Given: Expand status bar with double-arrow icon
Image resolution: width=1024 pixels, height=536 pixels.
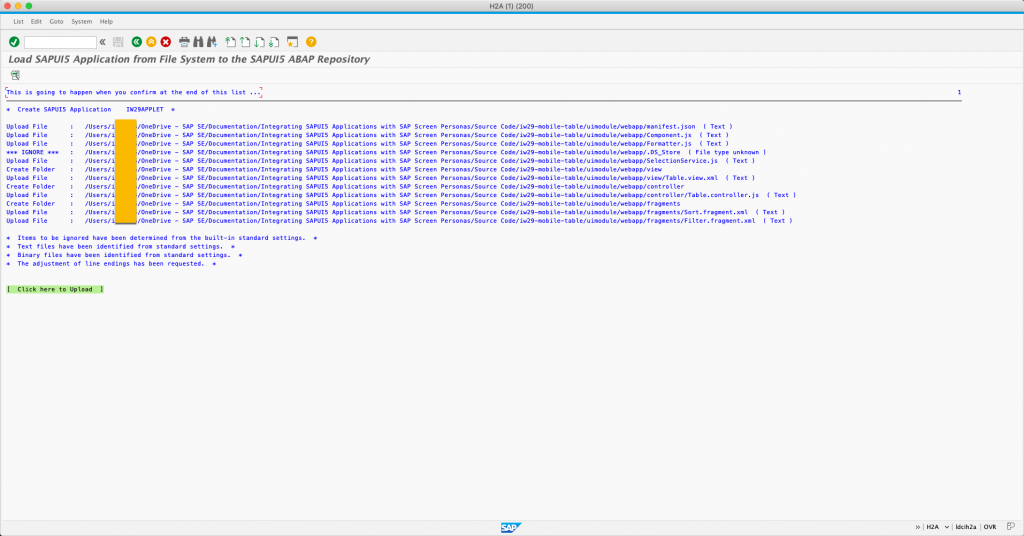Looking at the screenshot, I should point(918,527).
